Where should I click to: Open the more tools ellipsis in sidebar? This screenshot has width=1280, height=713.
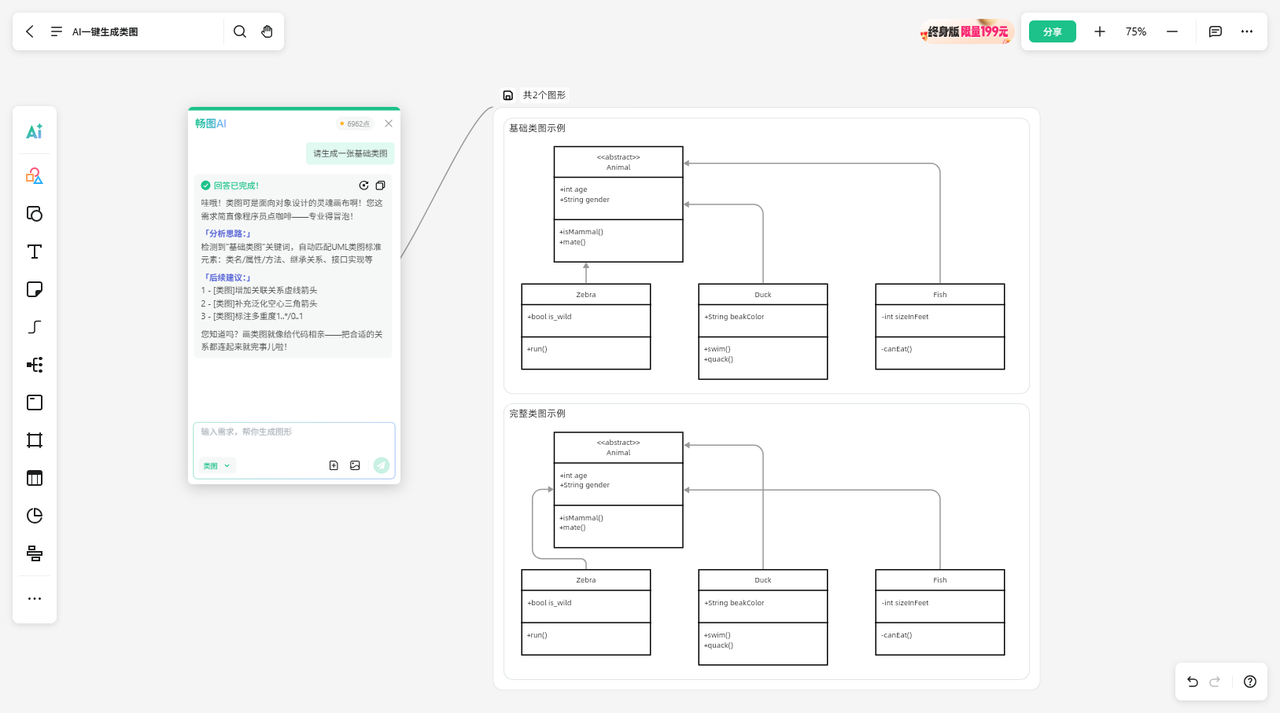point(34,598)
